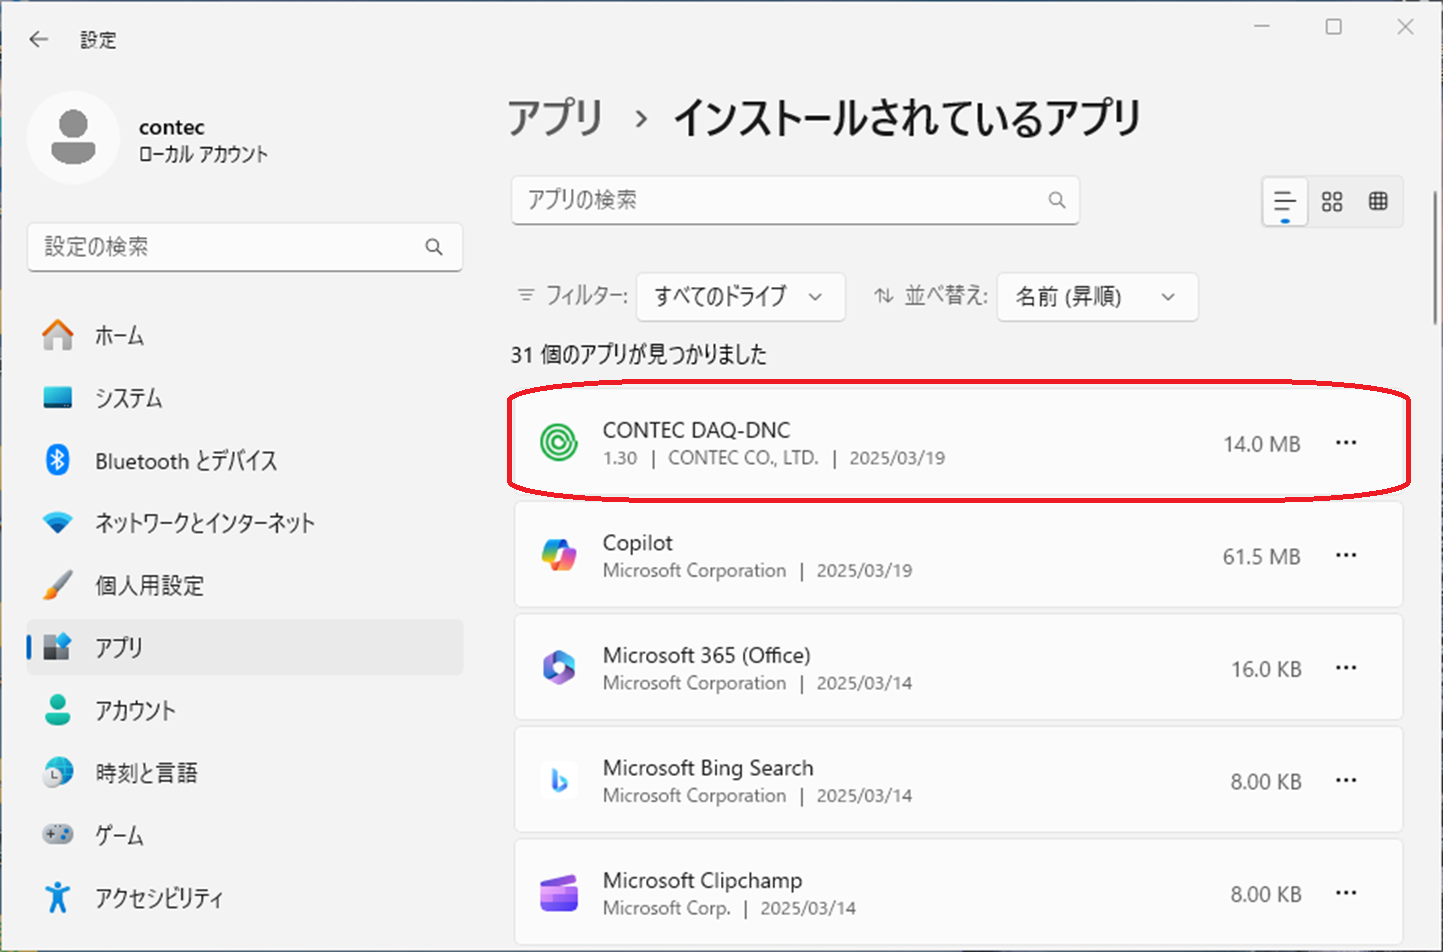Screen dimensions: 1443x952
Task: Click the paintbrush personalization icon
Action: [58, 585]
